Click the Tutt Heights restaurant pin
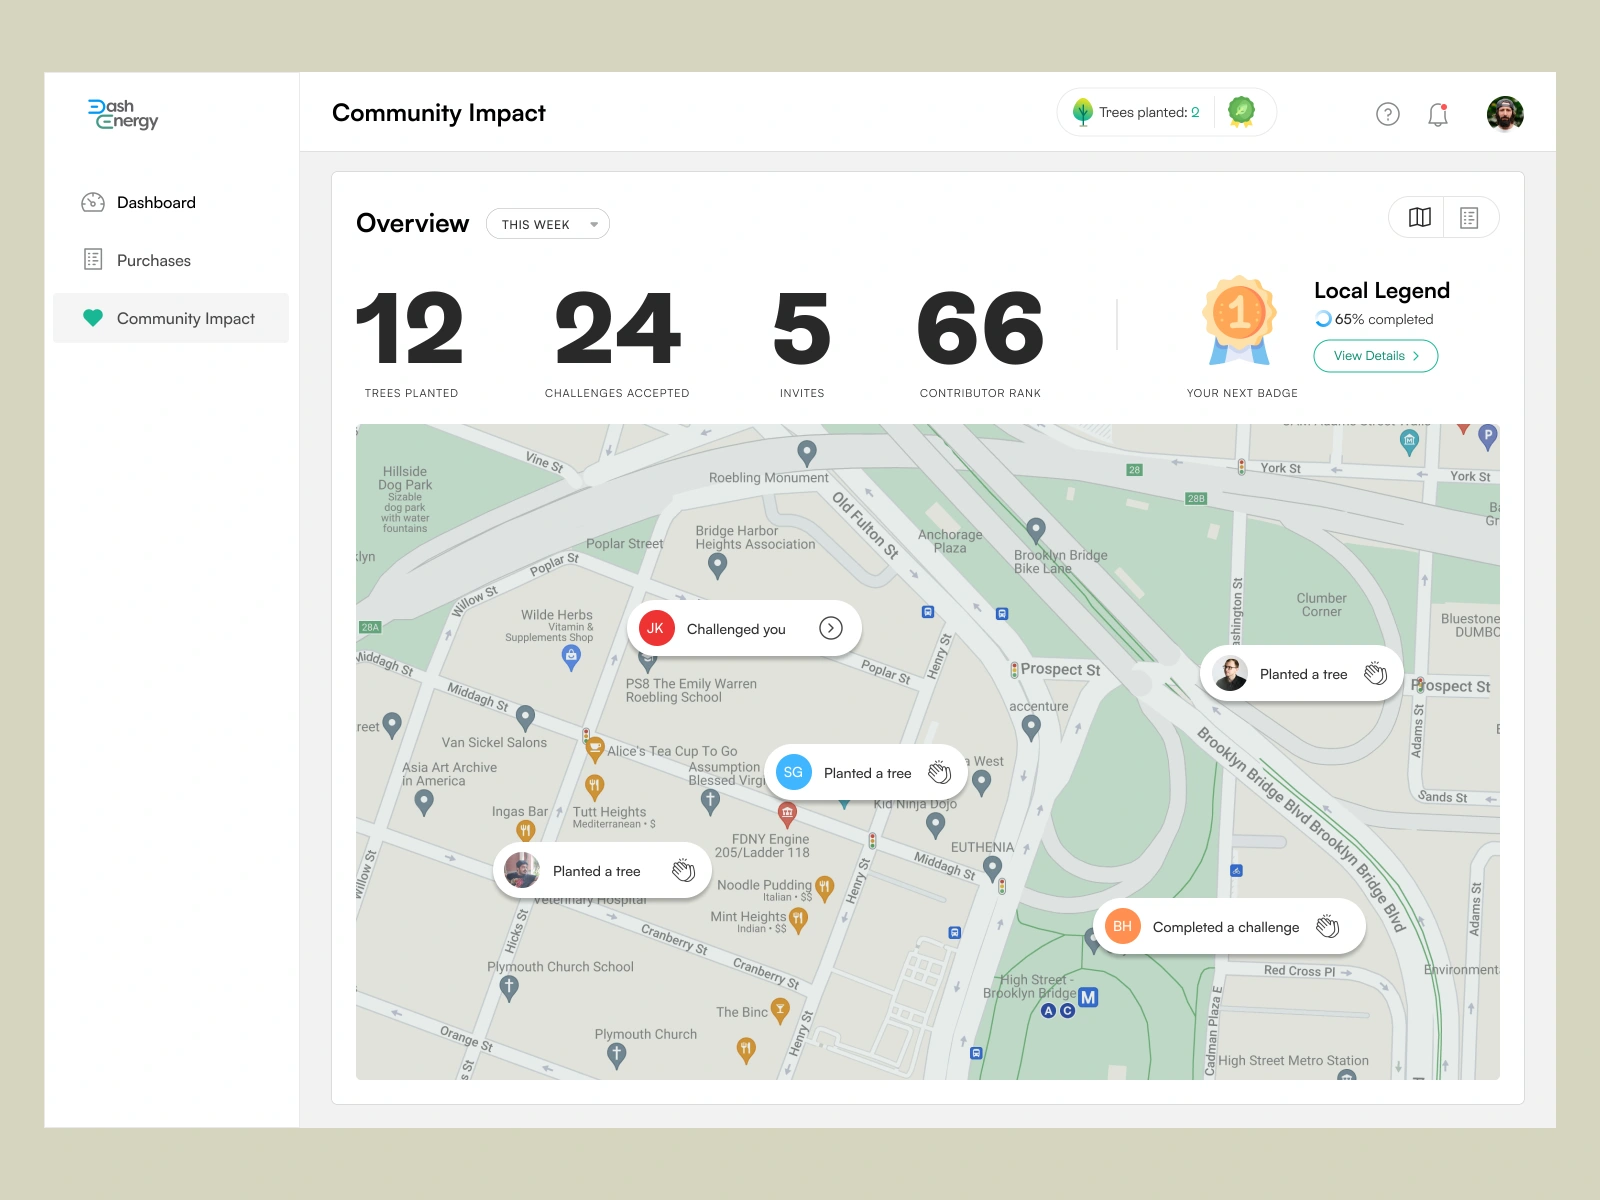This screenshot has height=1200, width=1600. [594, 787]
